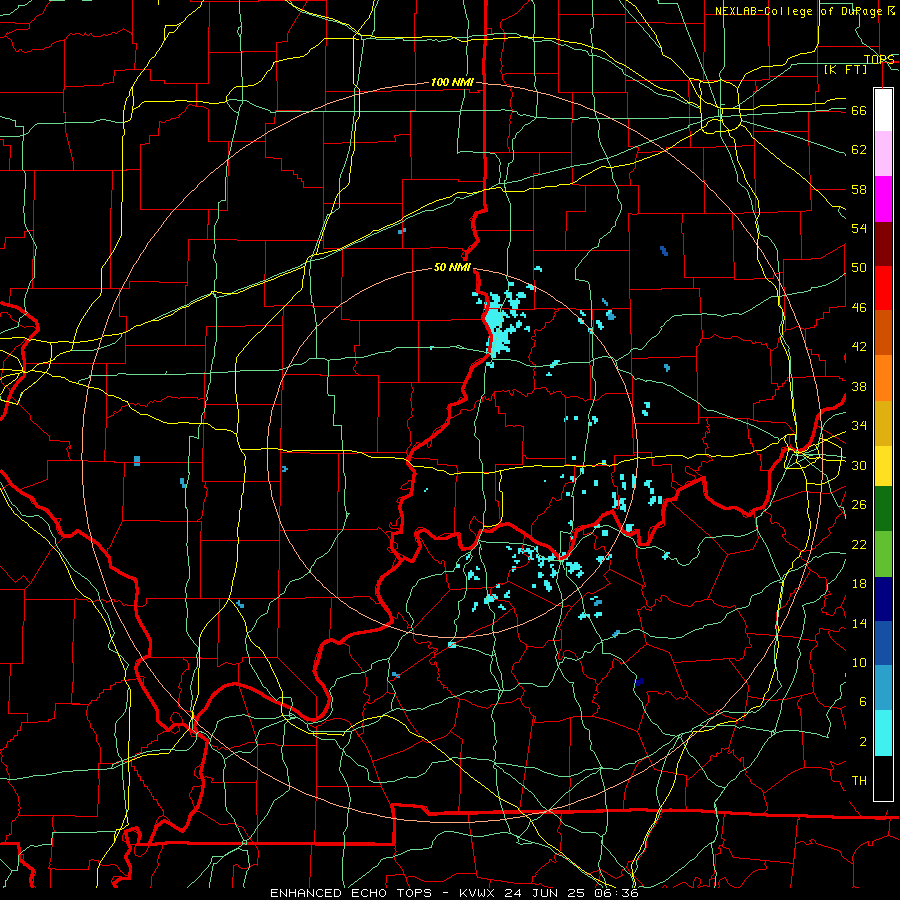The height and width of the screenshot is (900, 900).
Task: Click the gold legend swatch near 34
Action: pos(883,423)
